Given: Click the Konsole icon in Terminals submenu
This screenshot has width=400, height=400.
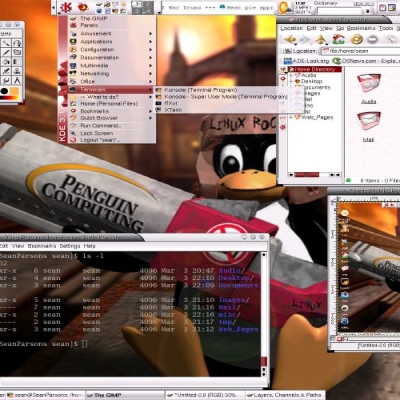Looking at the screenshot, I should pyautogui.click(x=159, y=90).
